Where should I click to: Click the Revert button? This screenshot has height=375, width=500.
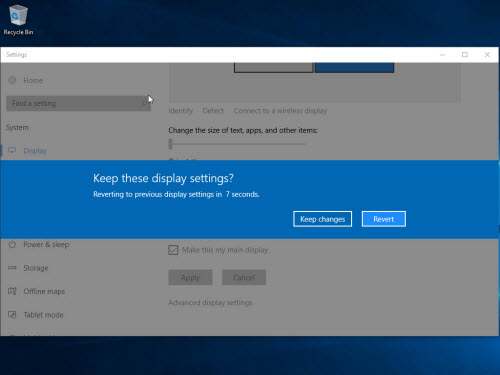pos(384,219)
